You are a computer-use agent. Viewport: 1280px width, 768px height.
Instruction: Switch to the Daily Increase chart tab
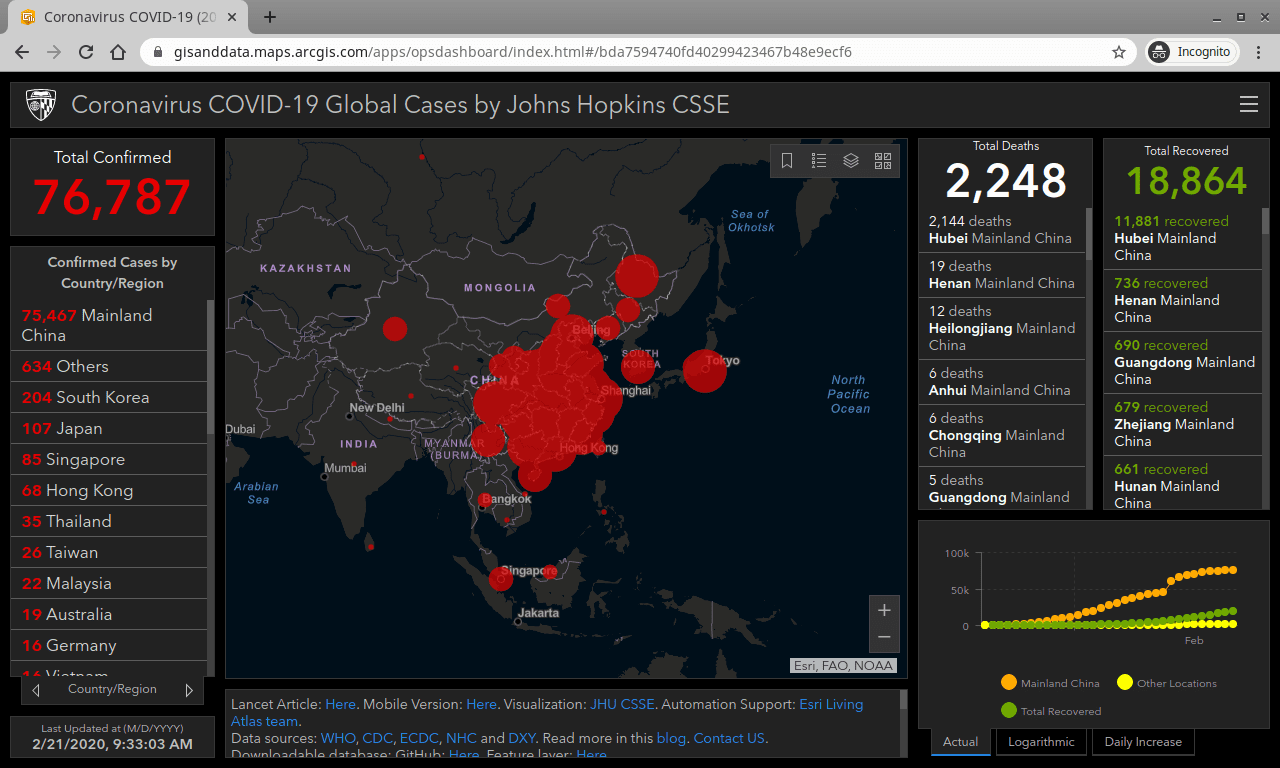pos(1143,742)
